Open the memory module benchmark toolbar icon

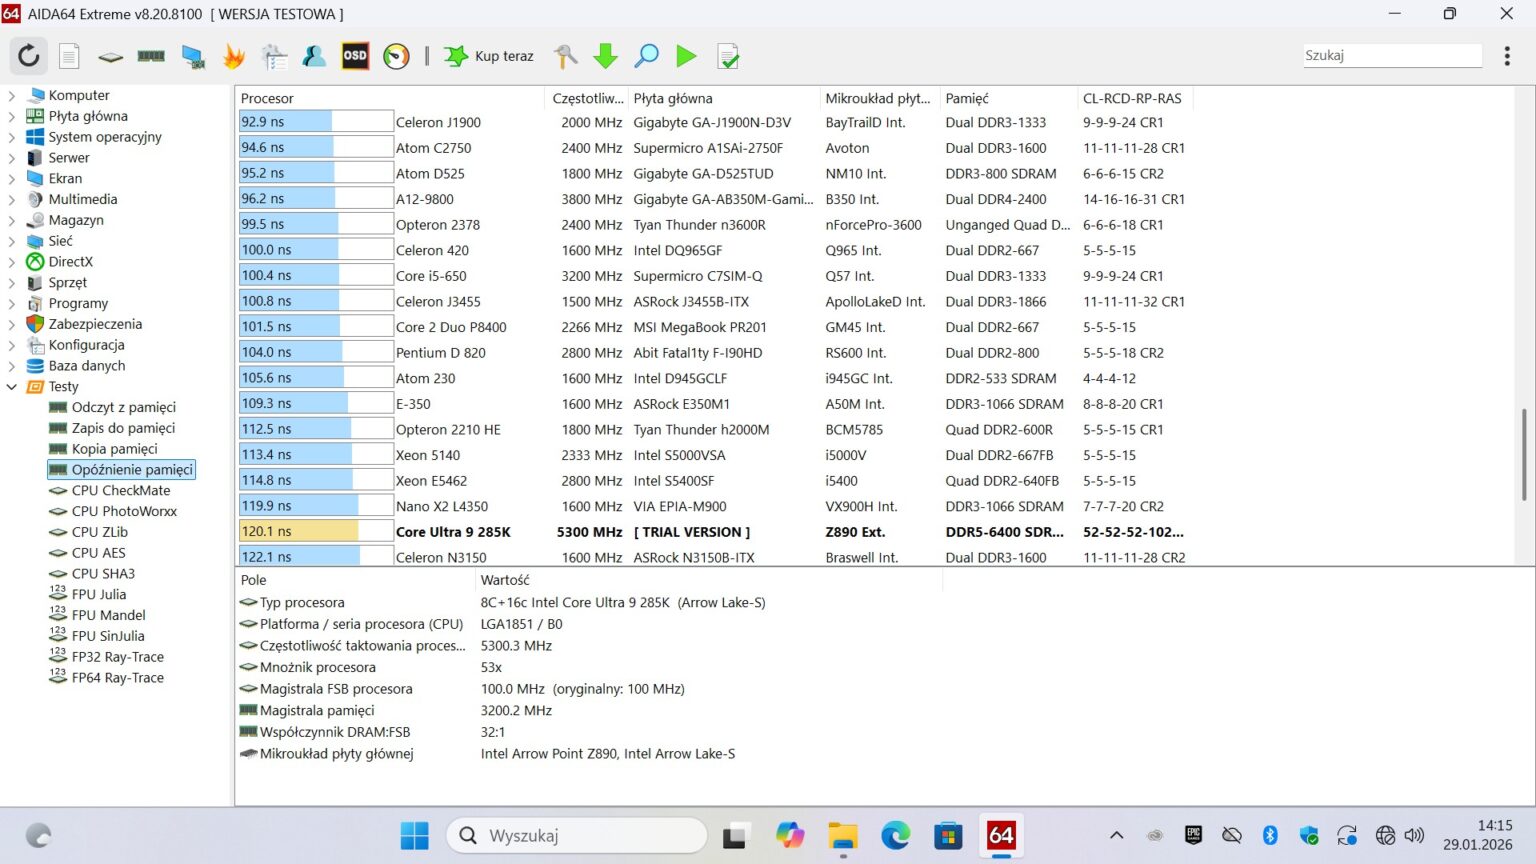151,56
